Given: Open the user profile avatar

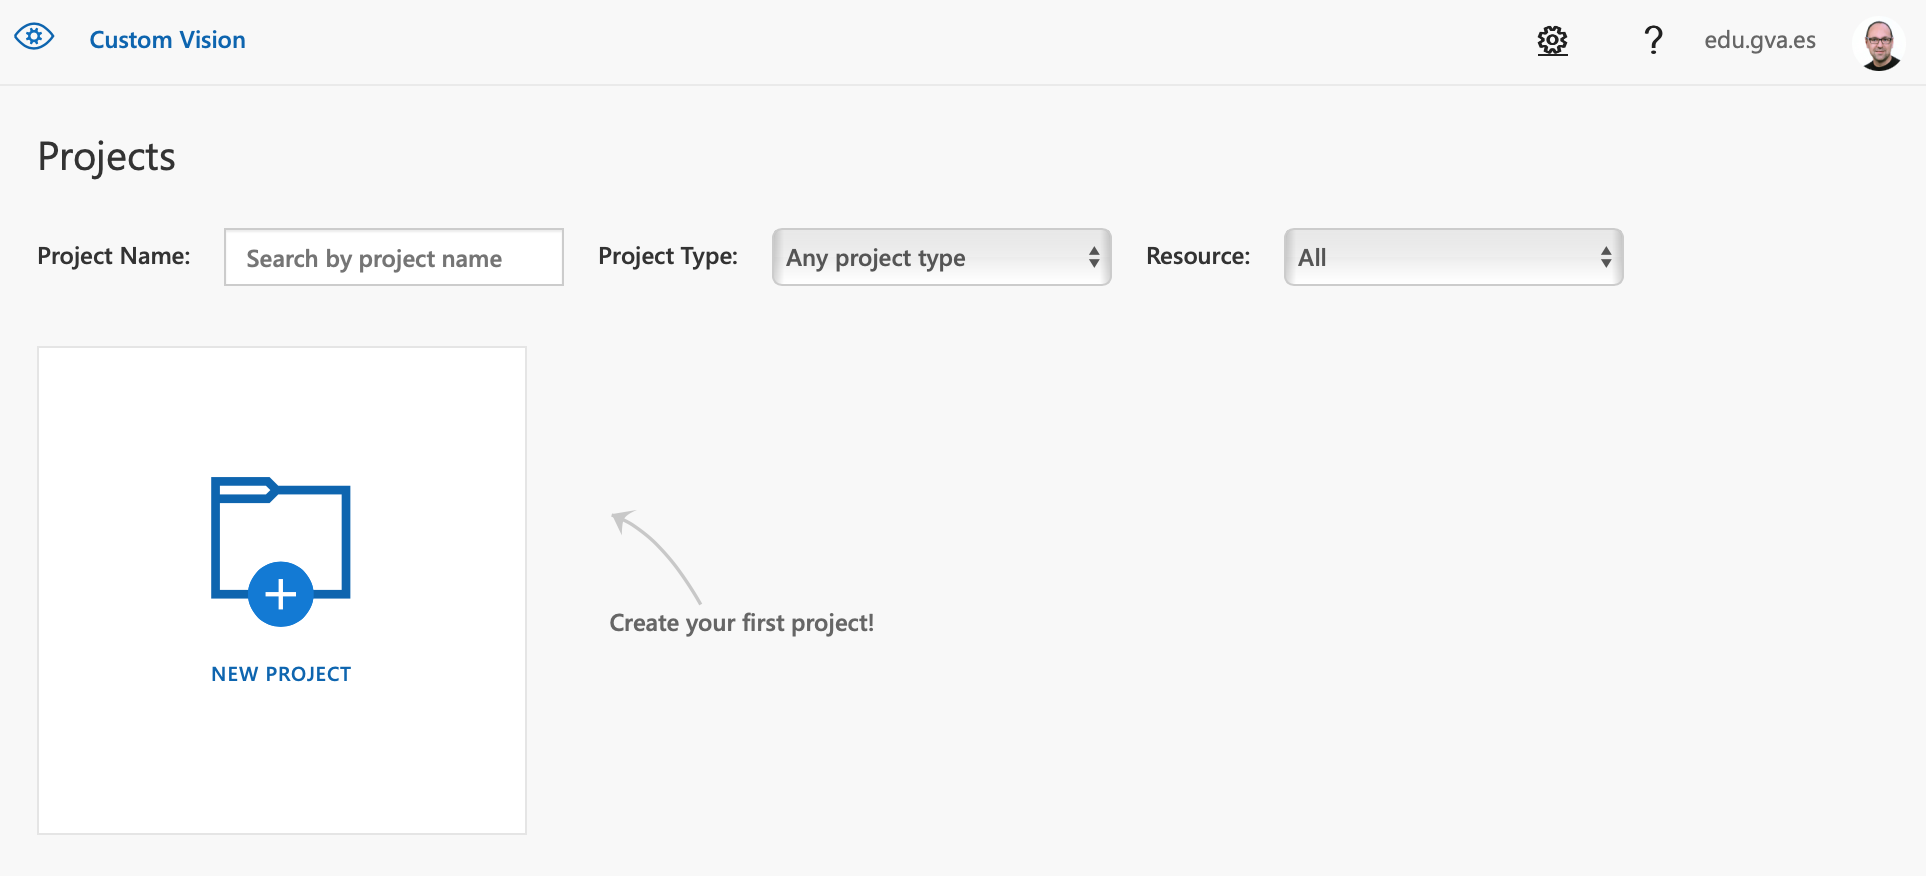Looking at the screenshot, I should (1880, 45).
